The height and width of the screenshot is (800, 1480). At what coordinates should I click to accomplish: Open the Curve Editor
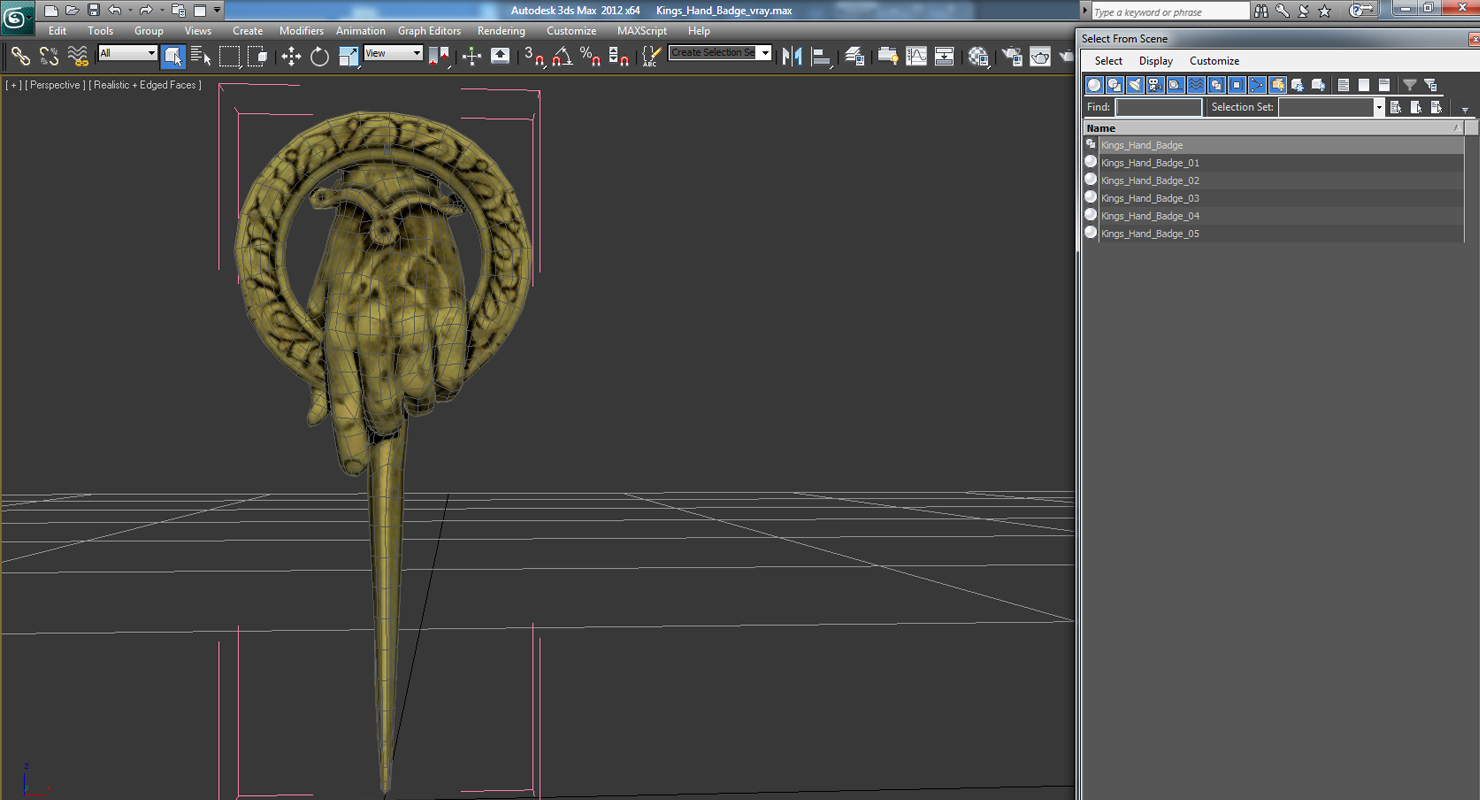(916, 56)
